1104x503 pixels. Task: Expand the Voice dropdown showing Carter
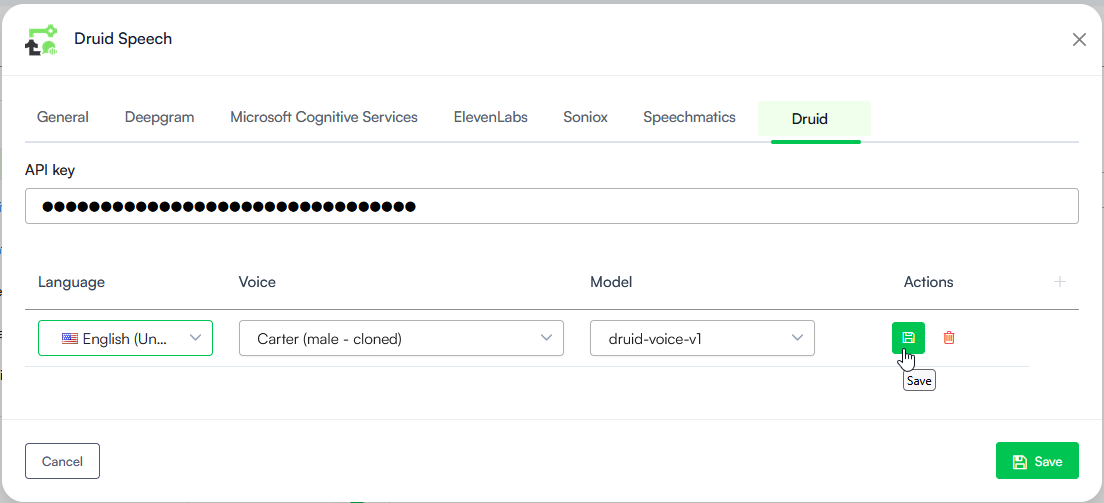pyautogui.click(x=401, y=338)
